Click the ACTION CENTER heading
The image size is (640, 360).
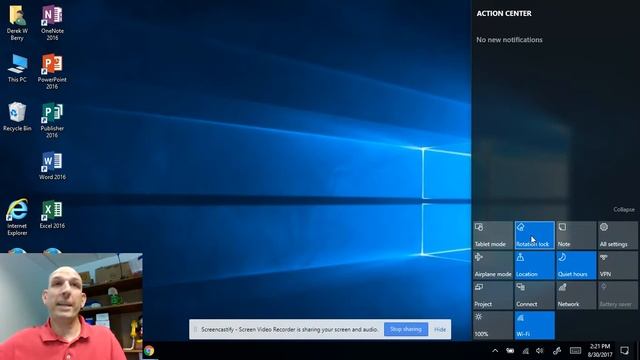(504, 13)
